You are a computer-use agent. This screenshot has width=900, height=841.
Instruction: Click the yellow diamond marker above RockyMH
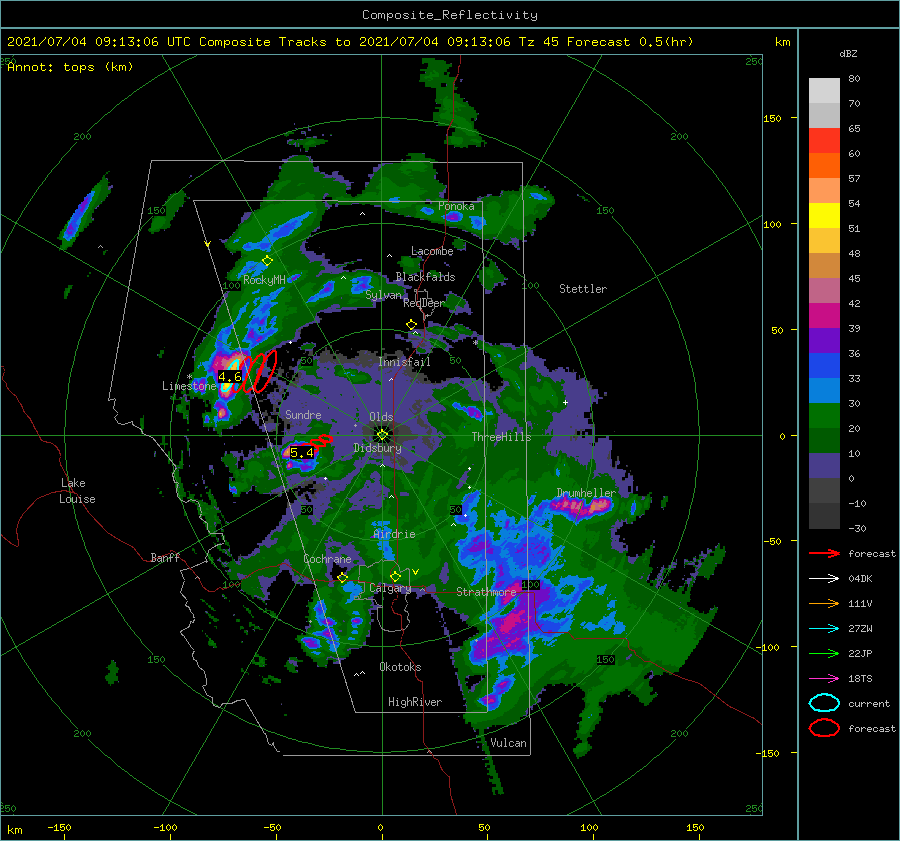(x=267, y=261)
